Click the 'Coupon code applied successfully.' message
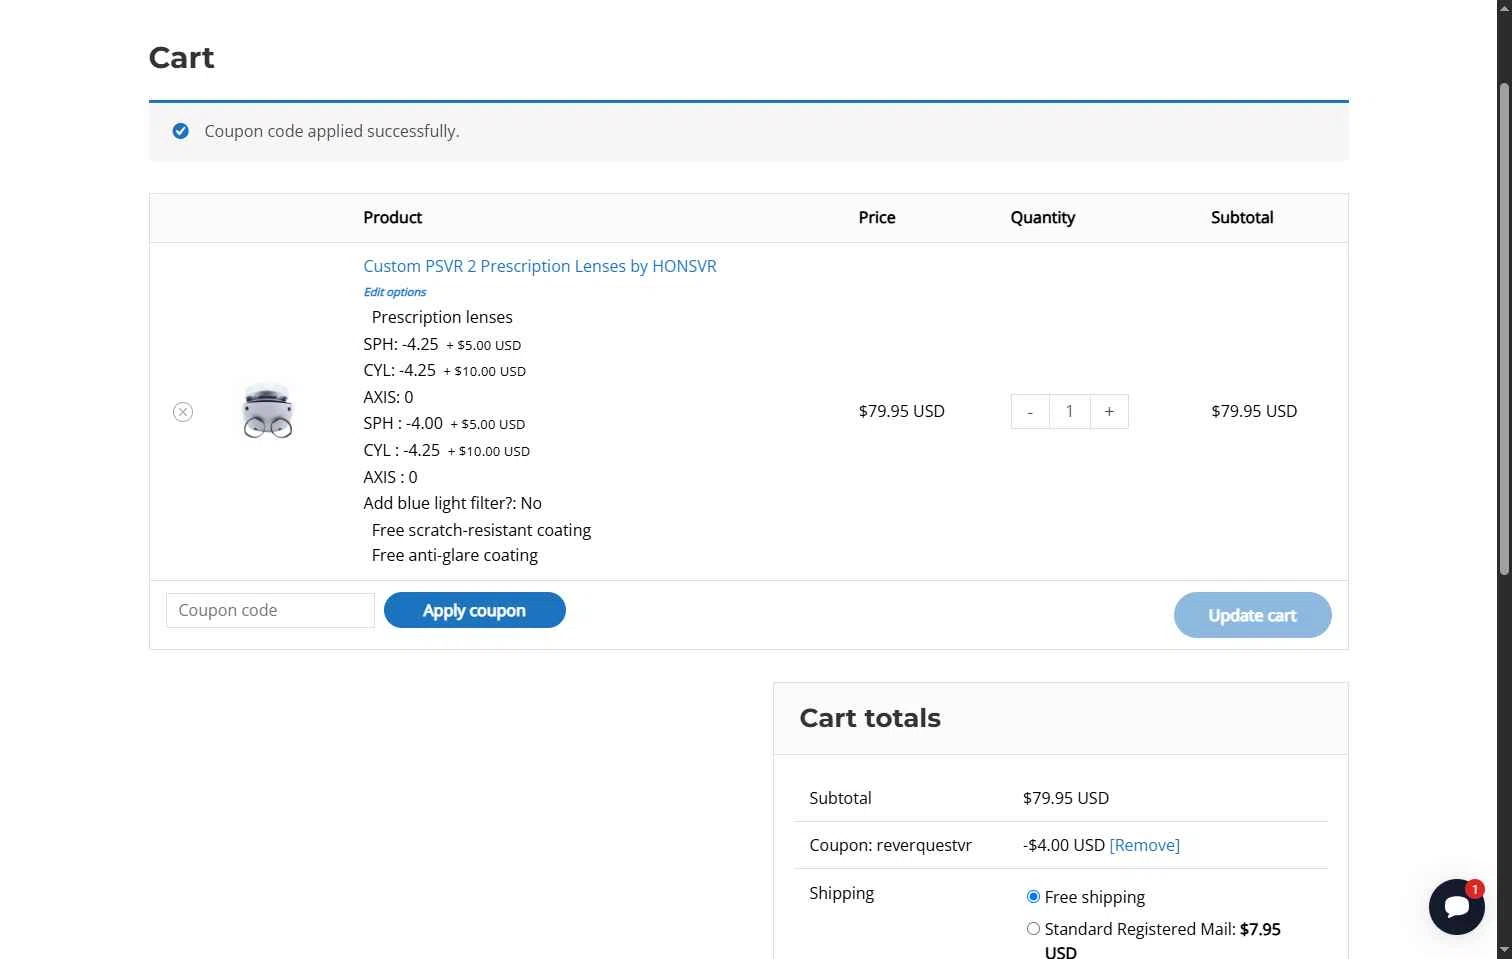 (332, 131)
